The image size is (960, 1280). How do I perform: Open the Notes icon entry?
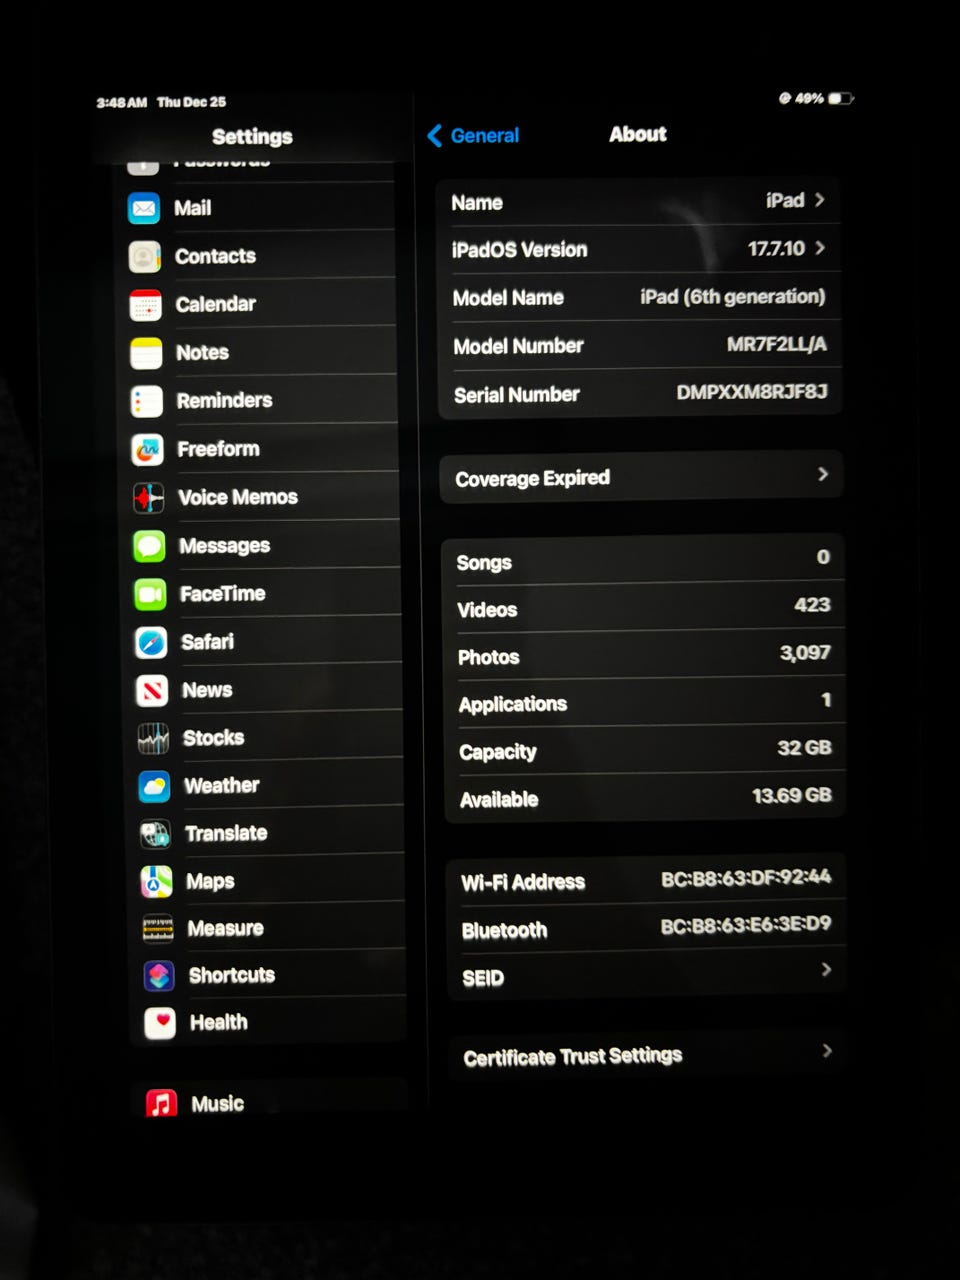tap(147, 353)
